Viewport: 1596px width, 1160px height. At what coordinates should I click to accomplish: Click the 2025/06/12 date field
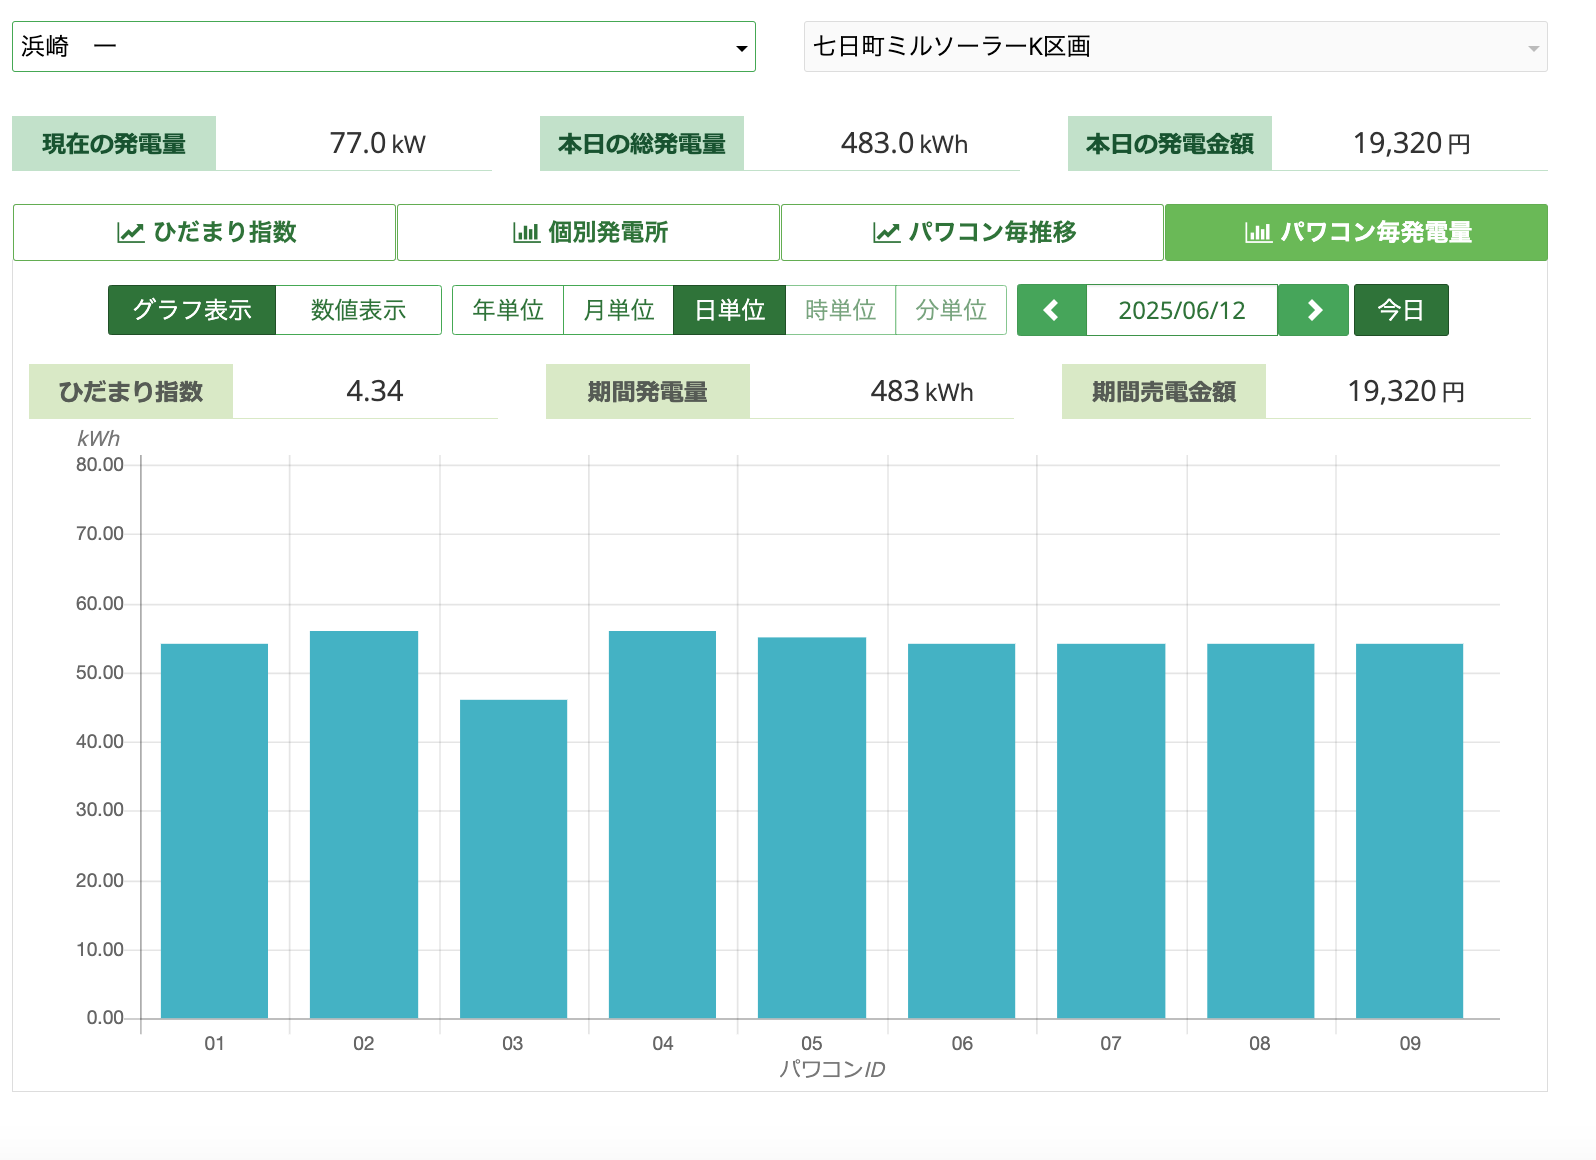pyautogui.click(x=1182, y=310)
